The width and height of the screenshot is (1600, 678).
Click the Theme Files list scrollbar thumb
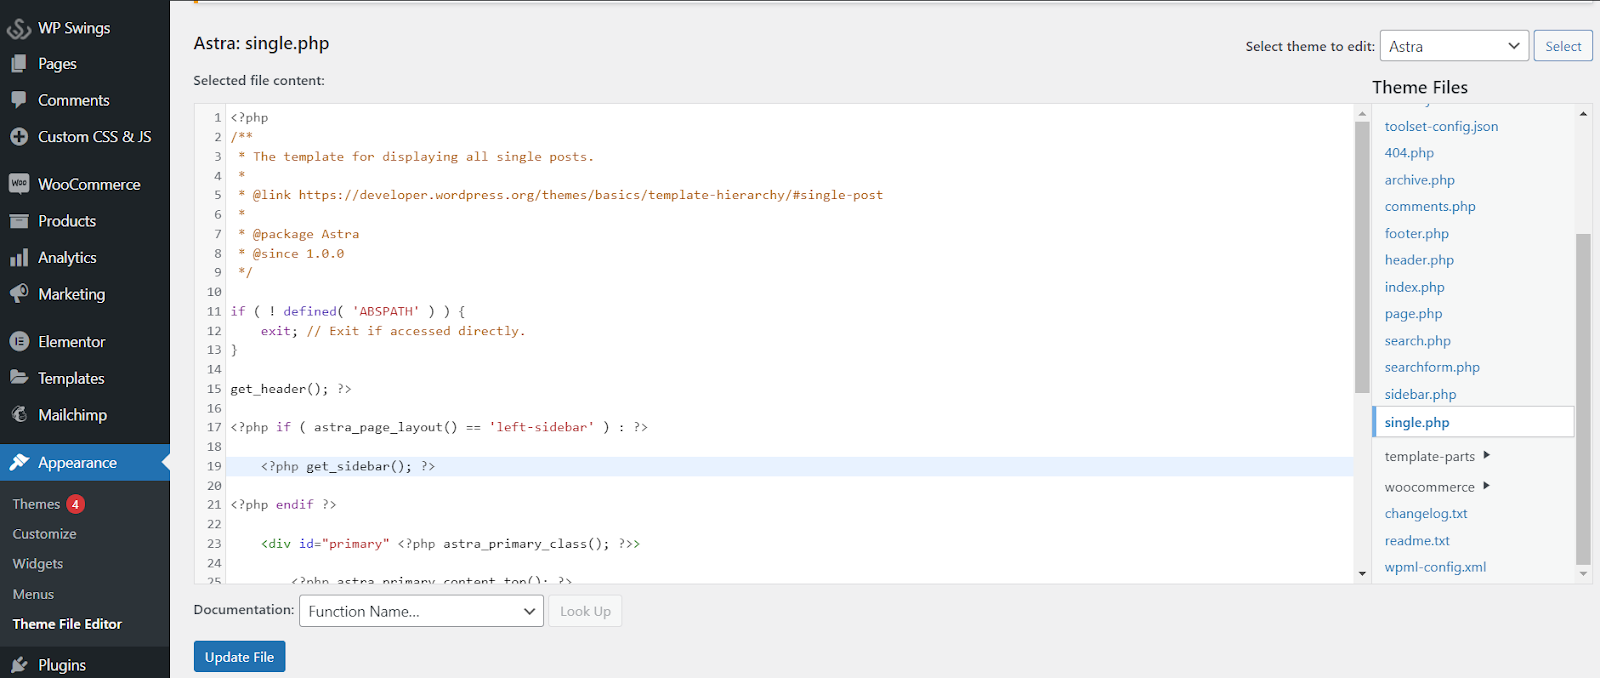(1583, 399)
